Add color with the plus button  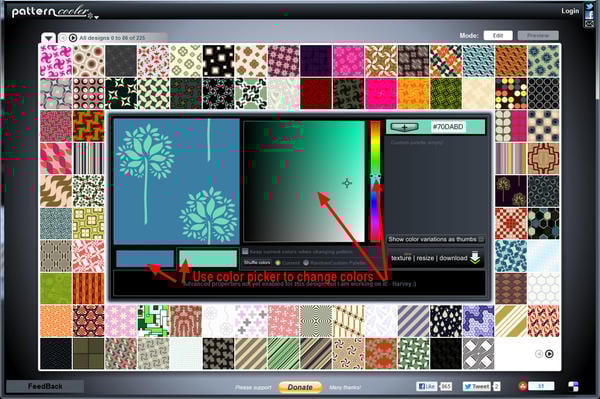404,127
